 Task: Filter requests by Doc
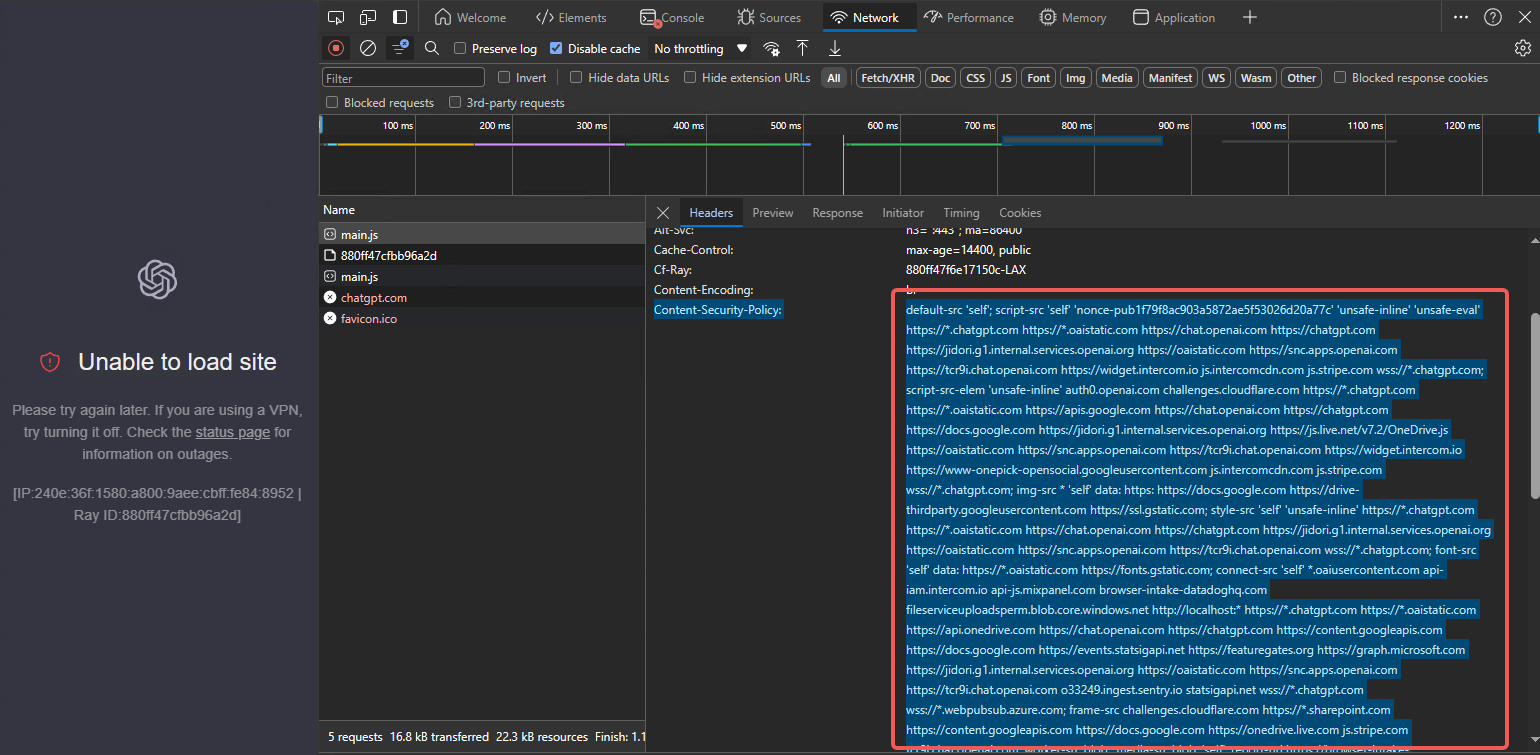[941, 78]
